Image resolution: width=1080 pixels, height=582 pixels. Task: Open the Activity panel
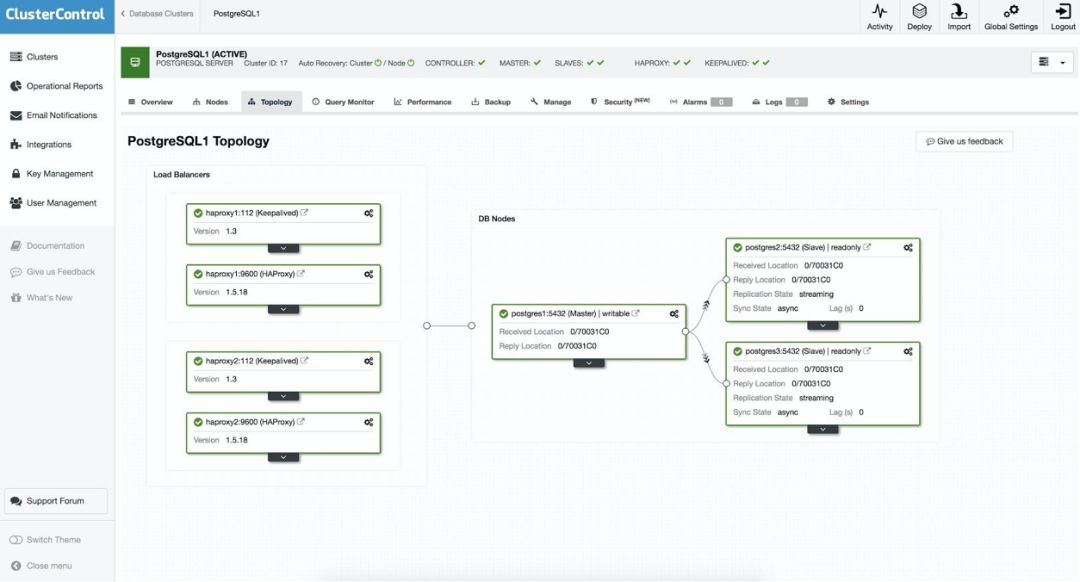[880, 17]
